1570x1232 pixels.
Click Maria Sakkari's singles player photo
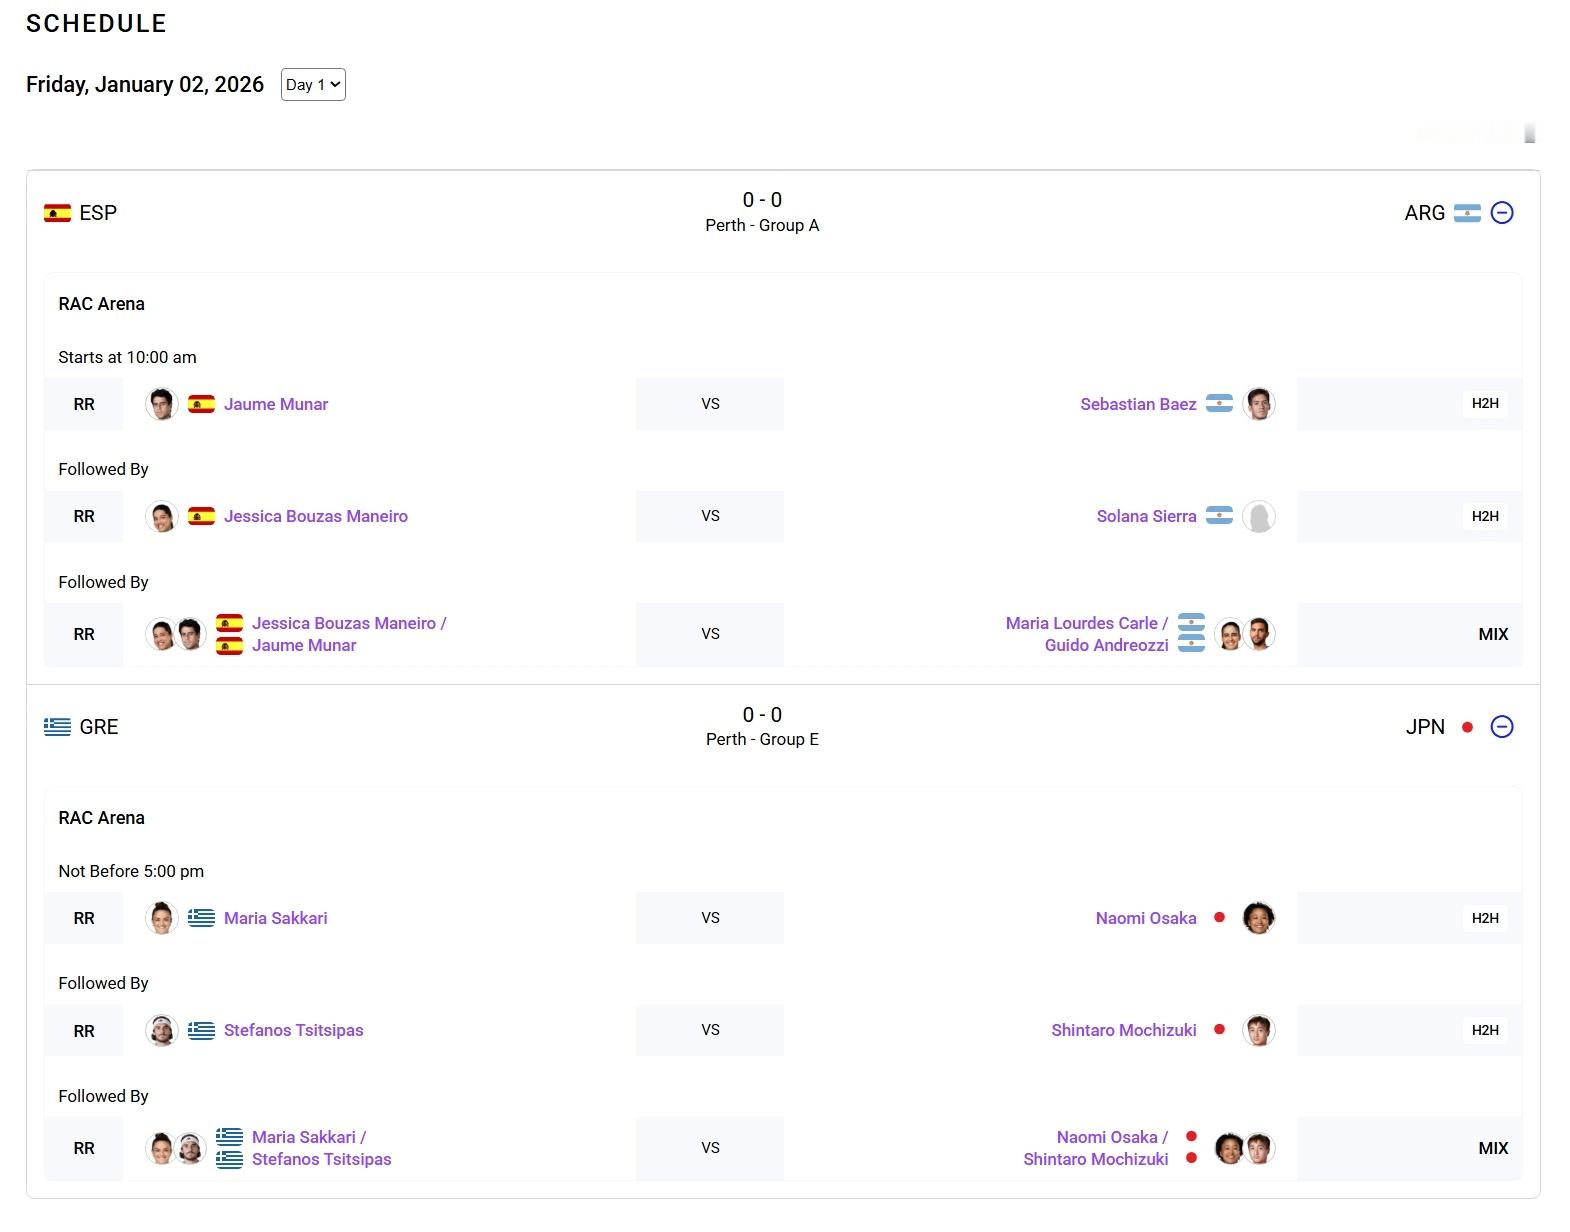point(162,918)
